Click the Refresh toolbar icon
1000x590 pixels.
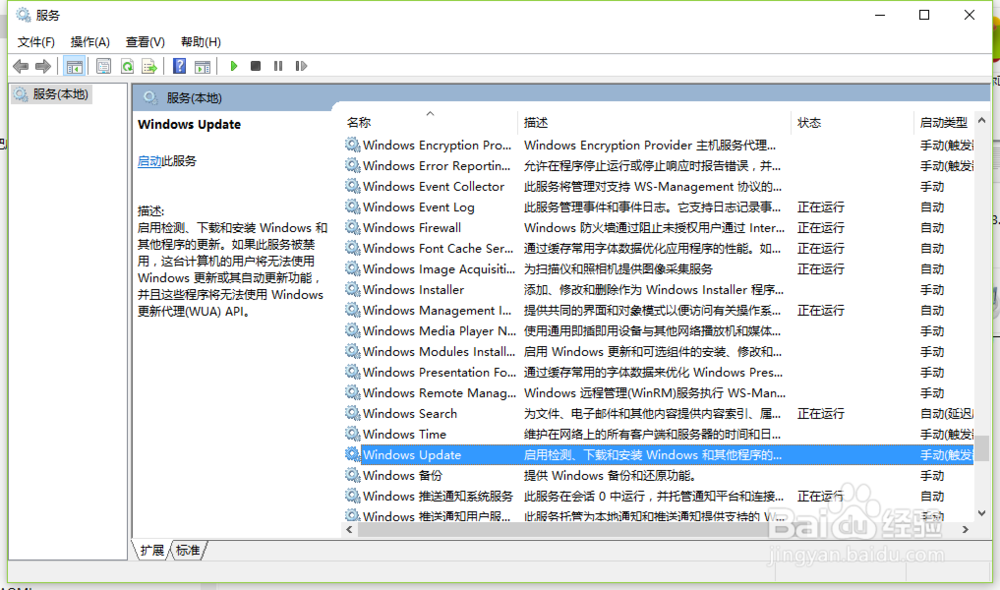coord(127,66)
